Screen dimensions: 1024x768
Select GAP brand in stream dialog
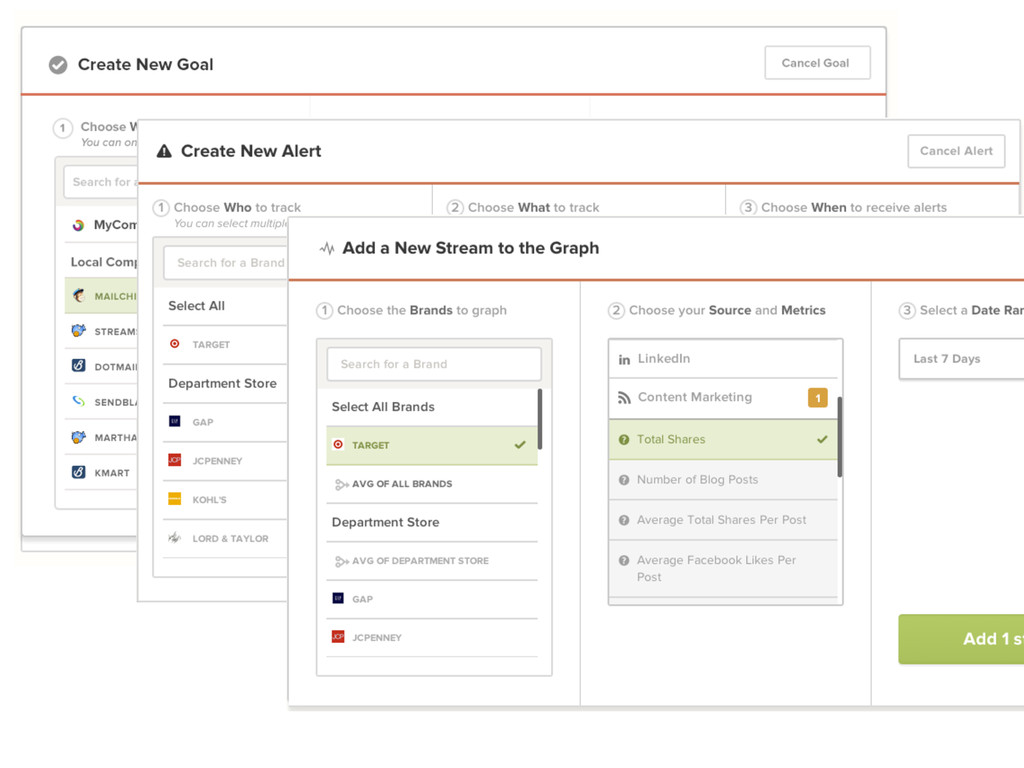[x=432, y=599]
